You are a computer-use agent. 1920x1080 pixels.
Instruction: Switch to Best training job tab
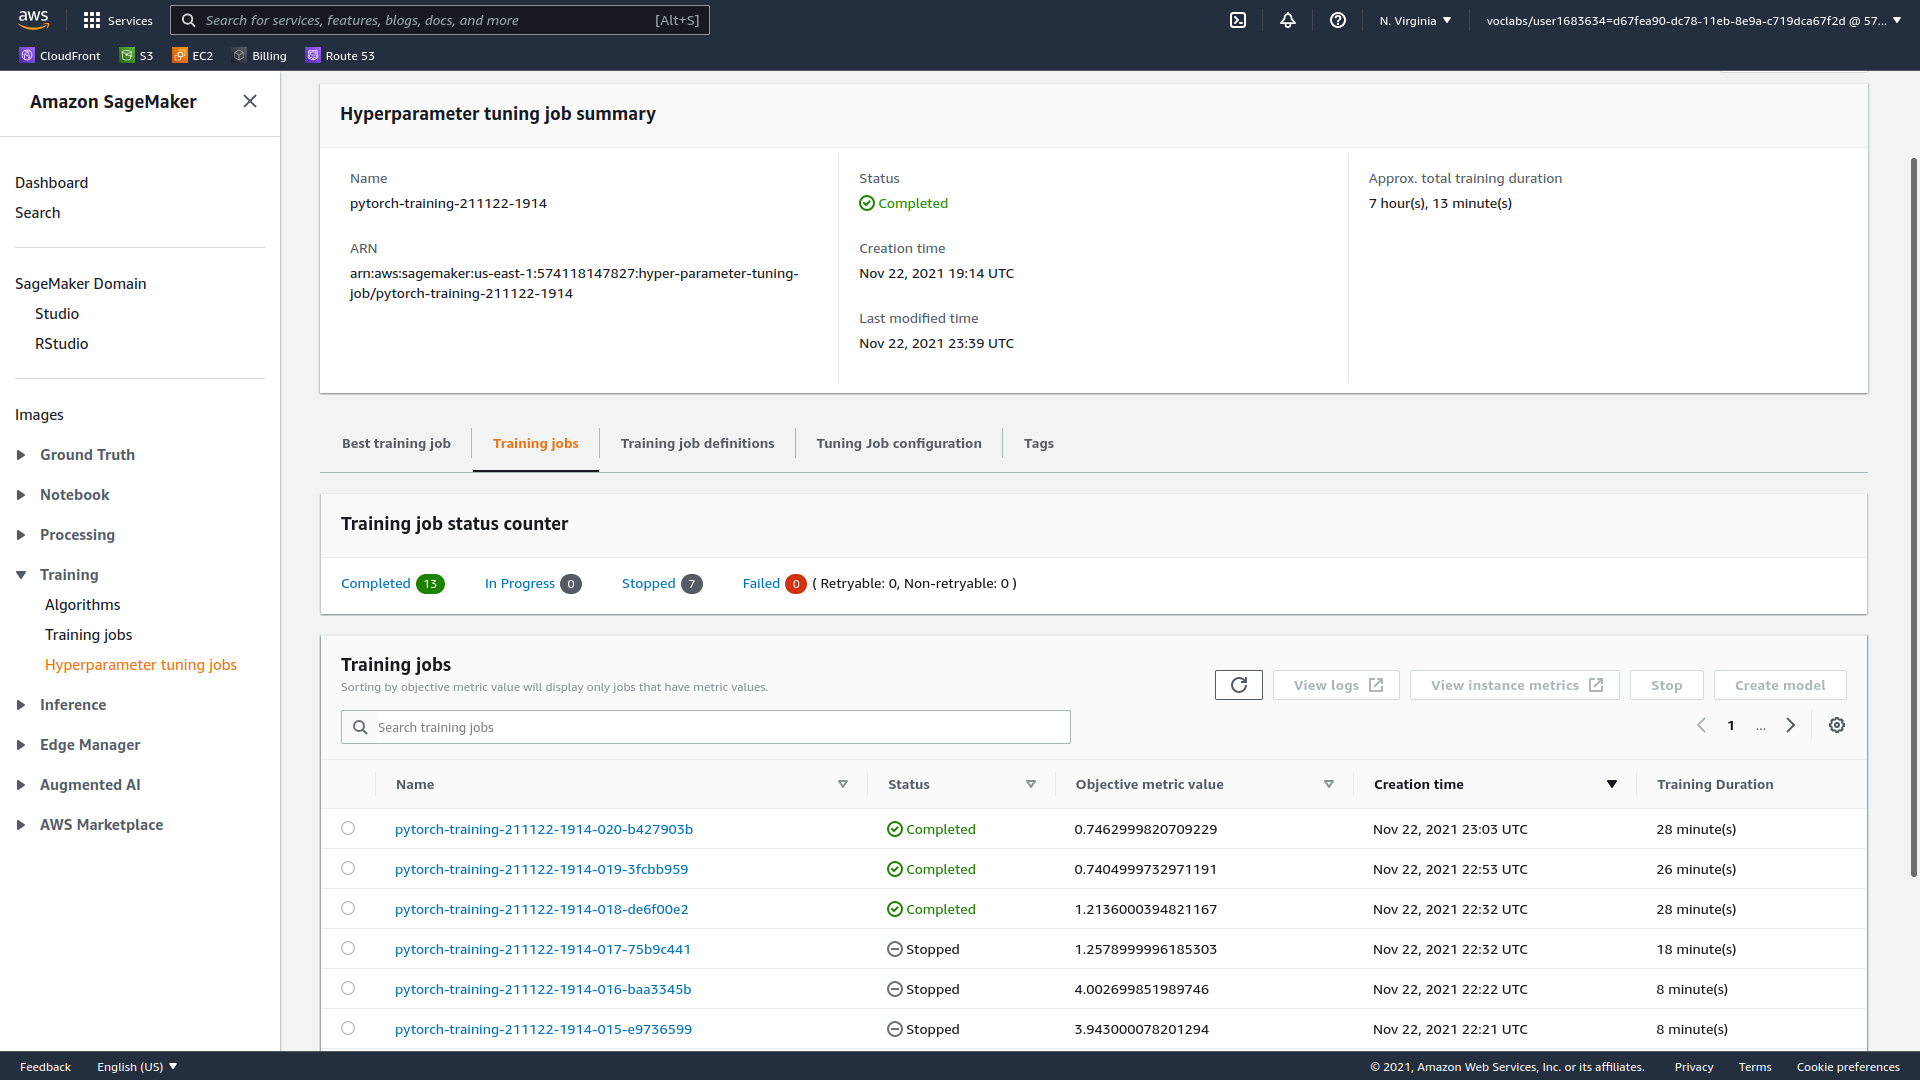(x=396, y=443)
